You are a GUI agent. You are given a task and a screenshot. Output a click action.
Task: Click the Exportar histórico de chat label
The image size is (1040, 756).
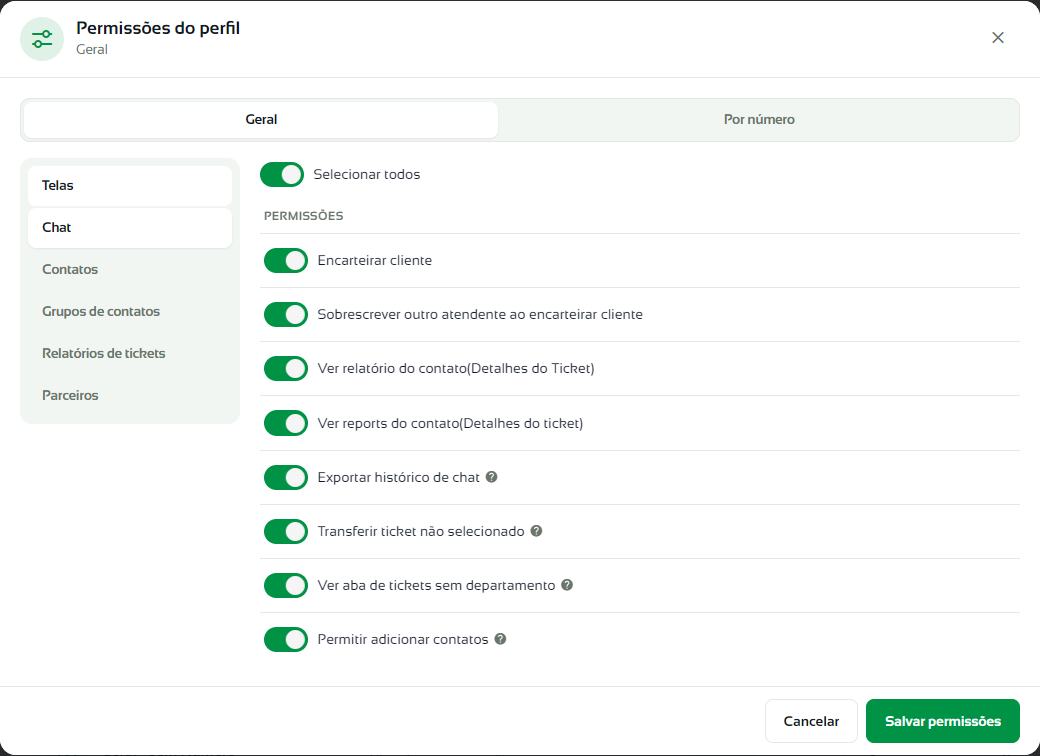[399, 477]
